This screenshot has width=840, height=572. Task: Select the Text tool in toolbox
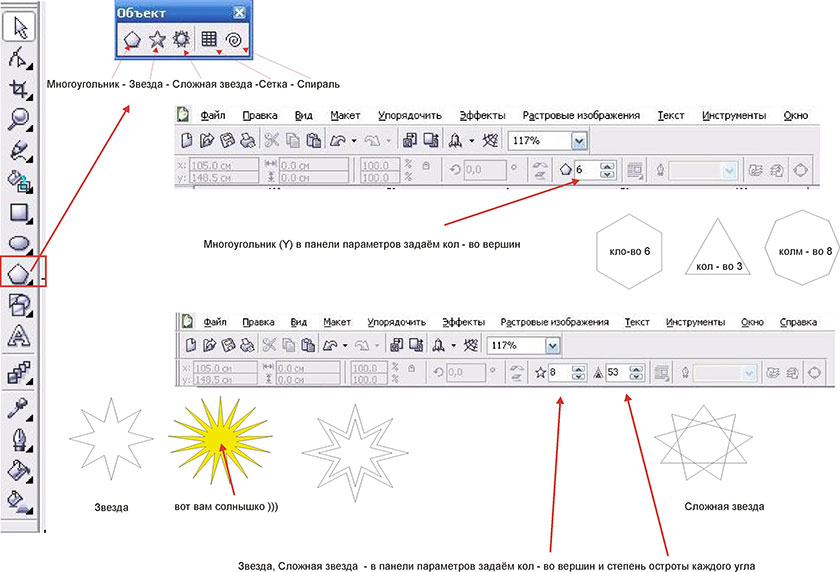pyautogui.click(x=20, y=335)
